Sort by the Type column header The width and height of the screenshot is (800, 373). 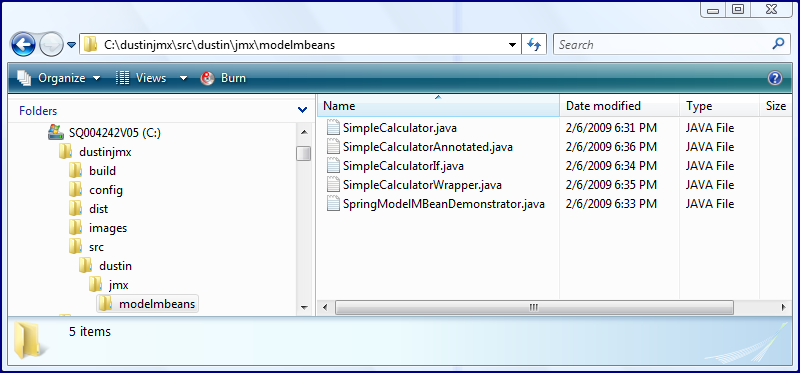click(x=719, y=106)
